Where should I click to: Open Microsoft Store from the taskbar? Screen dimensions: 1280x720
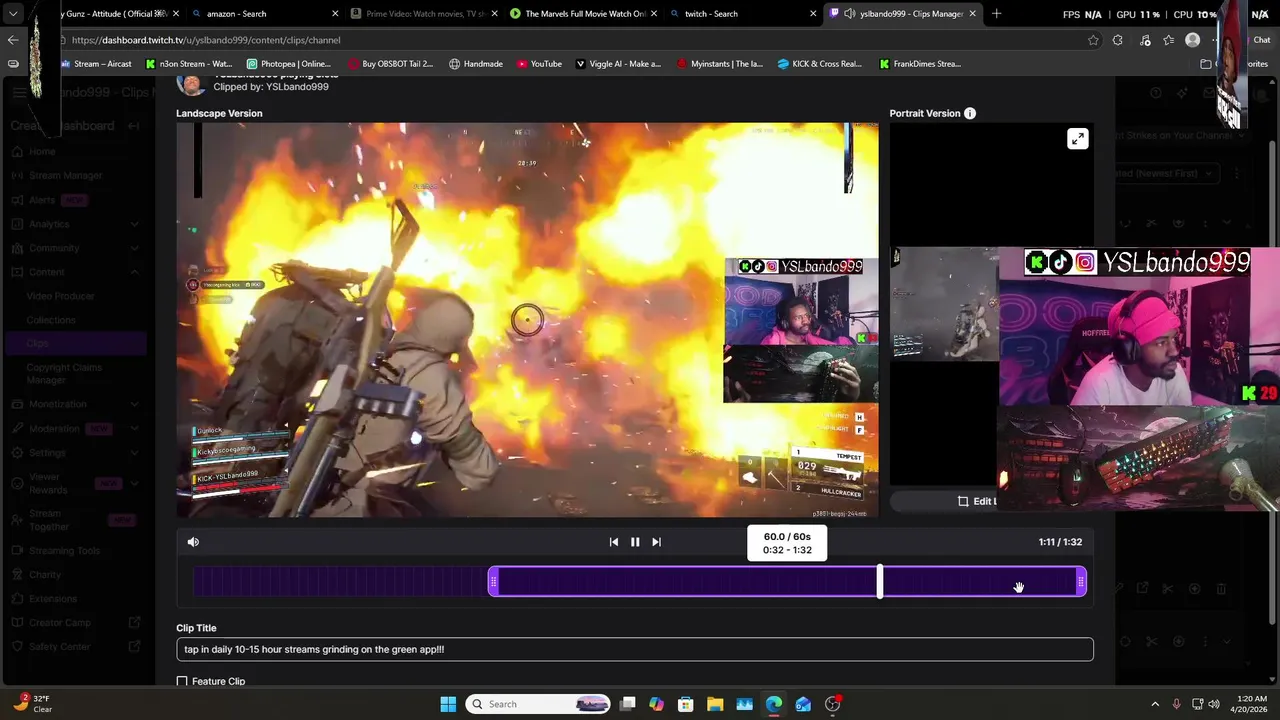click(x=685, y=704)
